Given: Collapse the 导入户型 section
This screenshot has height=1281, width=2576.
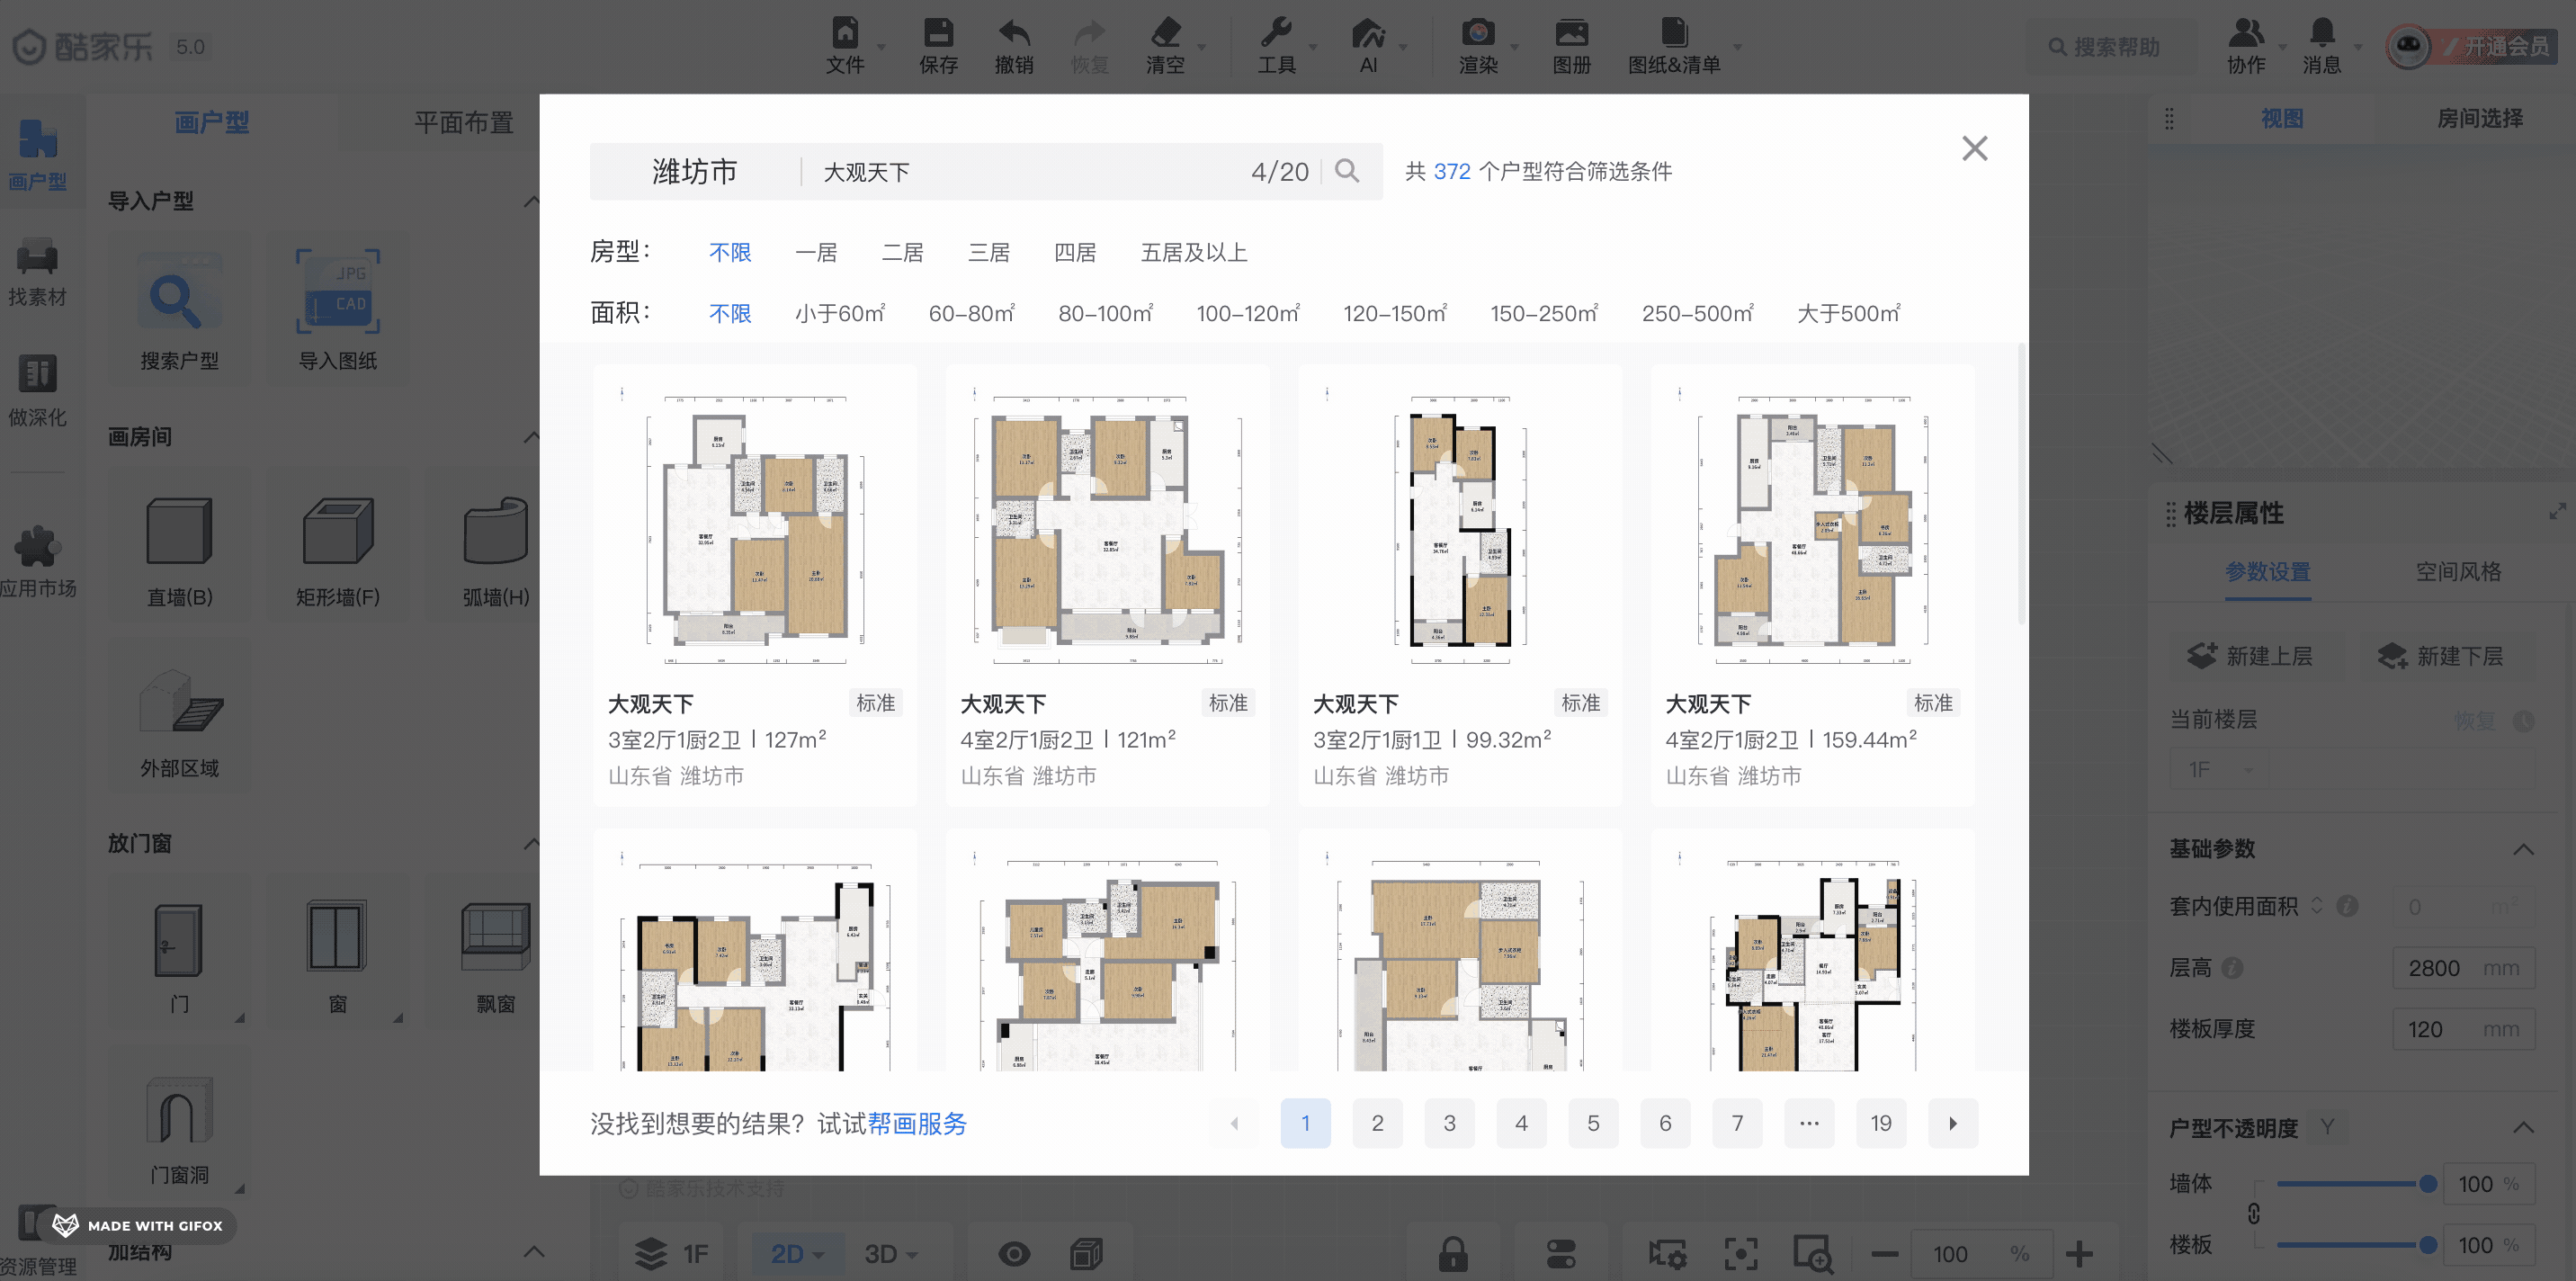Looking at the screenshot, I should [x=531, y=201].
